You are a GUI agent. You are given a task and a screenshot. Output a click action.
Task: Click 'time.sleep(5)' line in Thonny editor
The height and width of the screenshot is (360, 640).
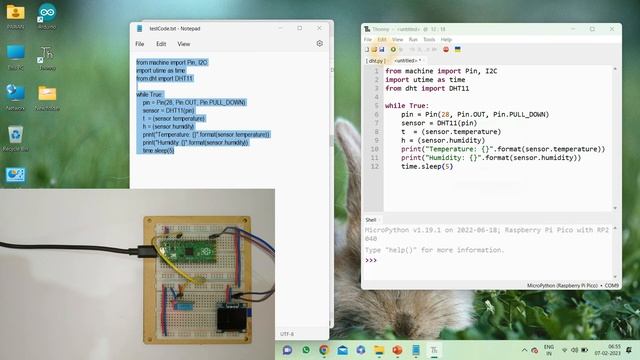point(427,167)
